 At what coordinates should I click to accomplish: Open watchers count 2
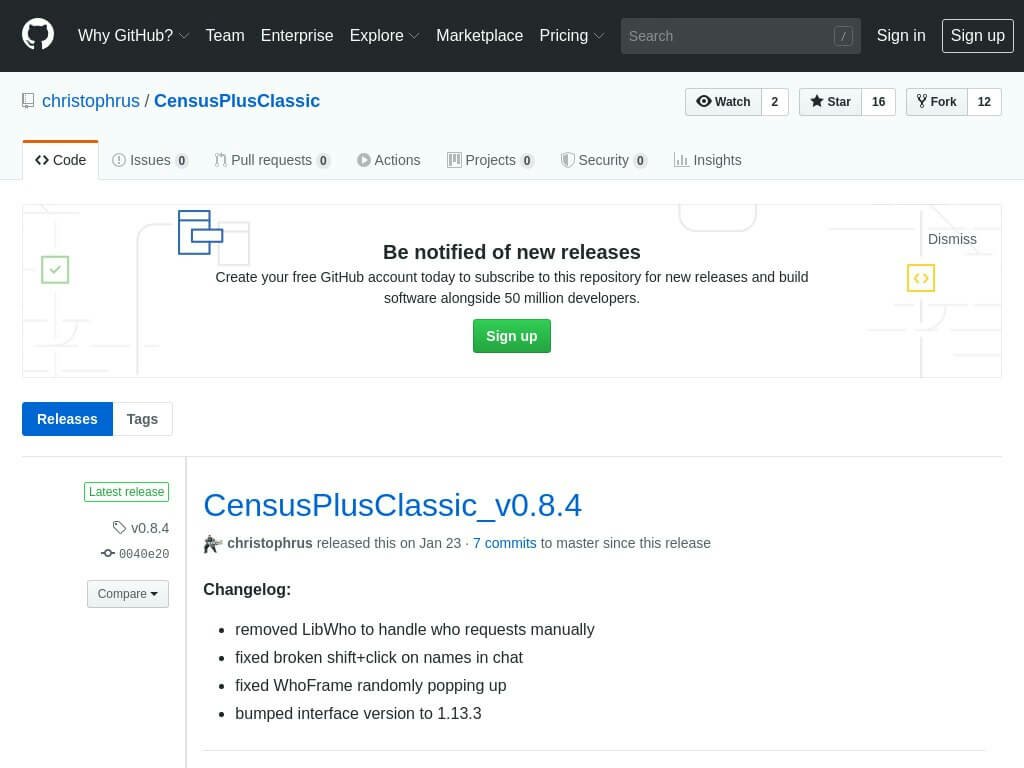tap(775, 102)
